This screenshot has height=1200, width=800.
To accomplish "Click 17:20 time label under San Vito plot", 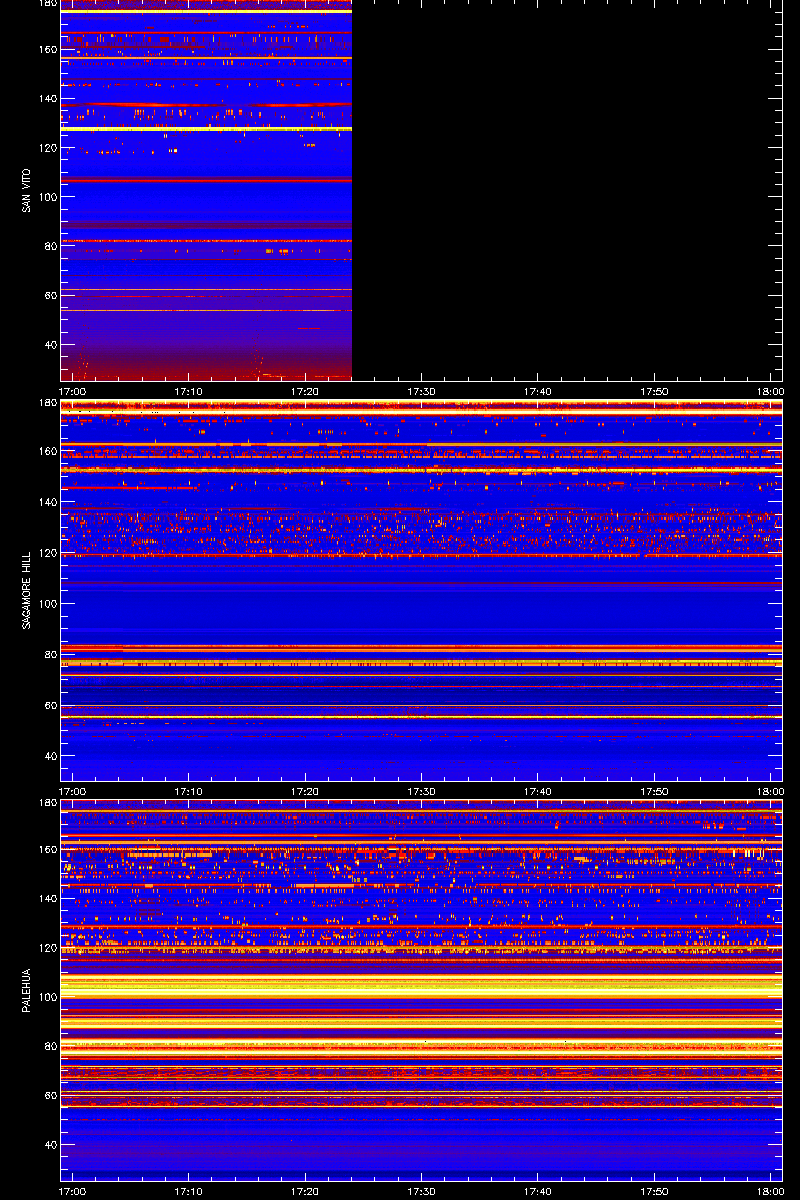I will point(305,391).
